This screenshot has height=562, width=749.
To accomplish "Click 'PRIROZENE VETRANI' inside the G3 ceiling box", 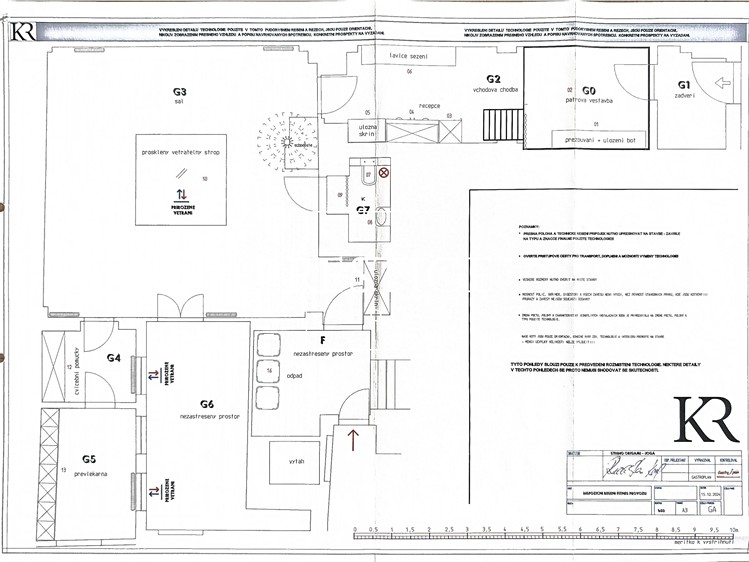I will (183, 210).
